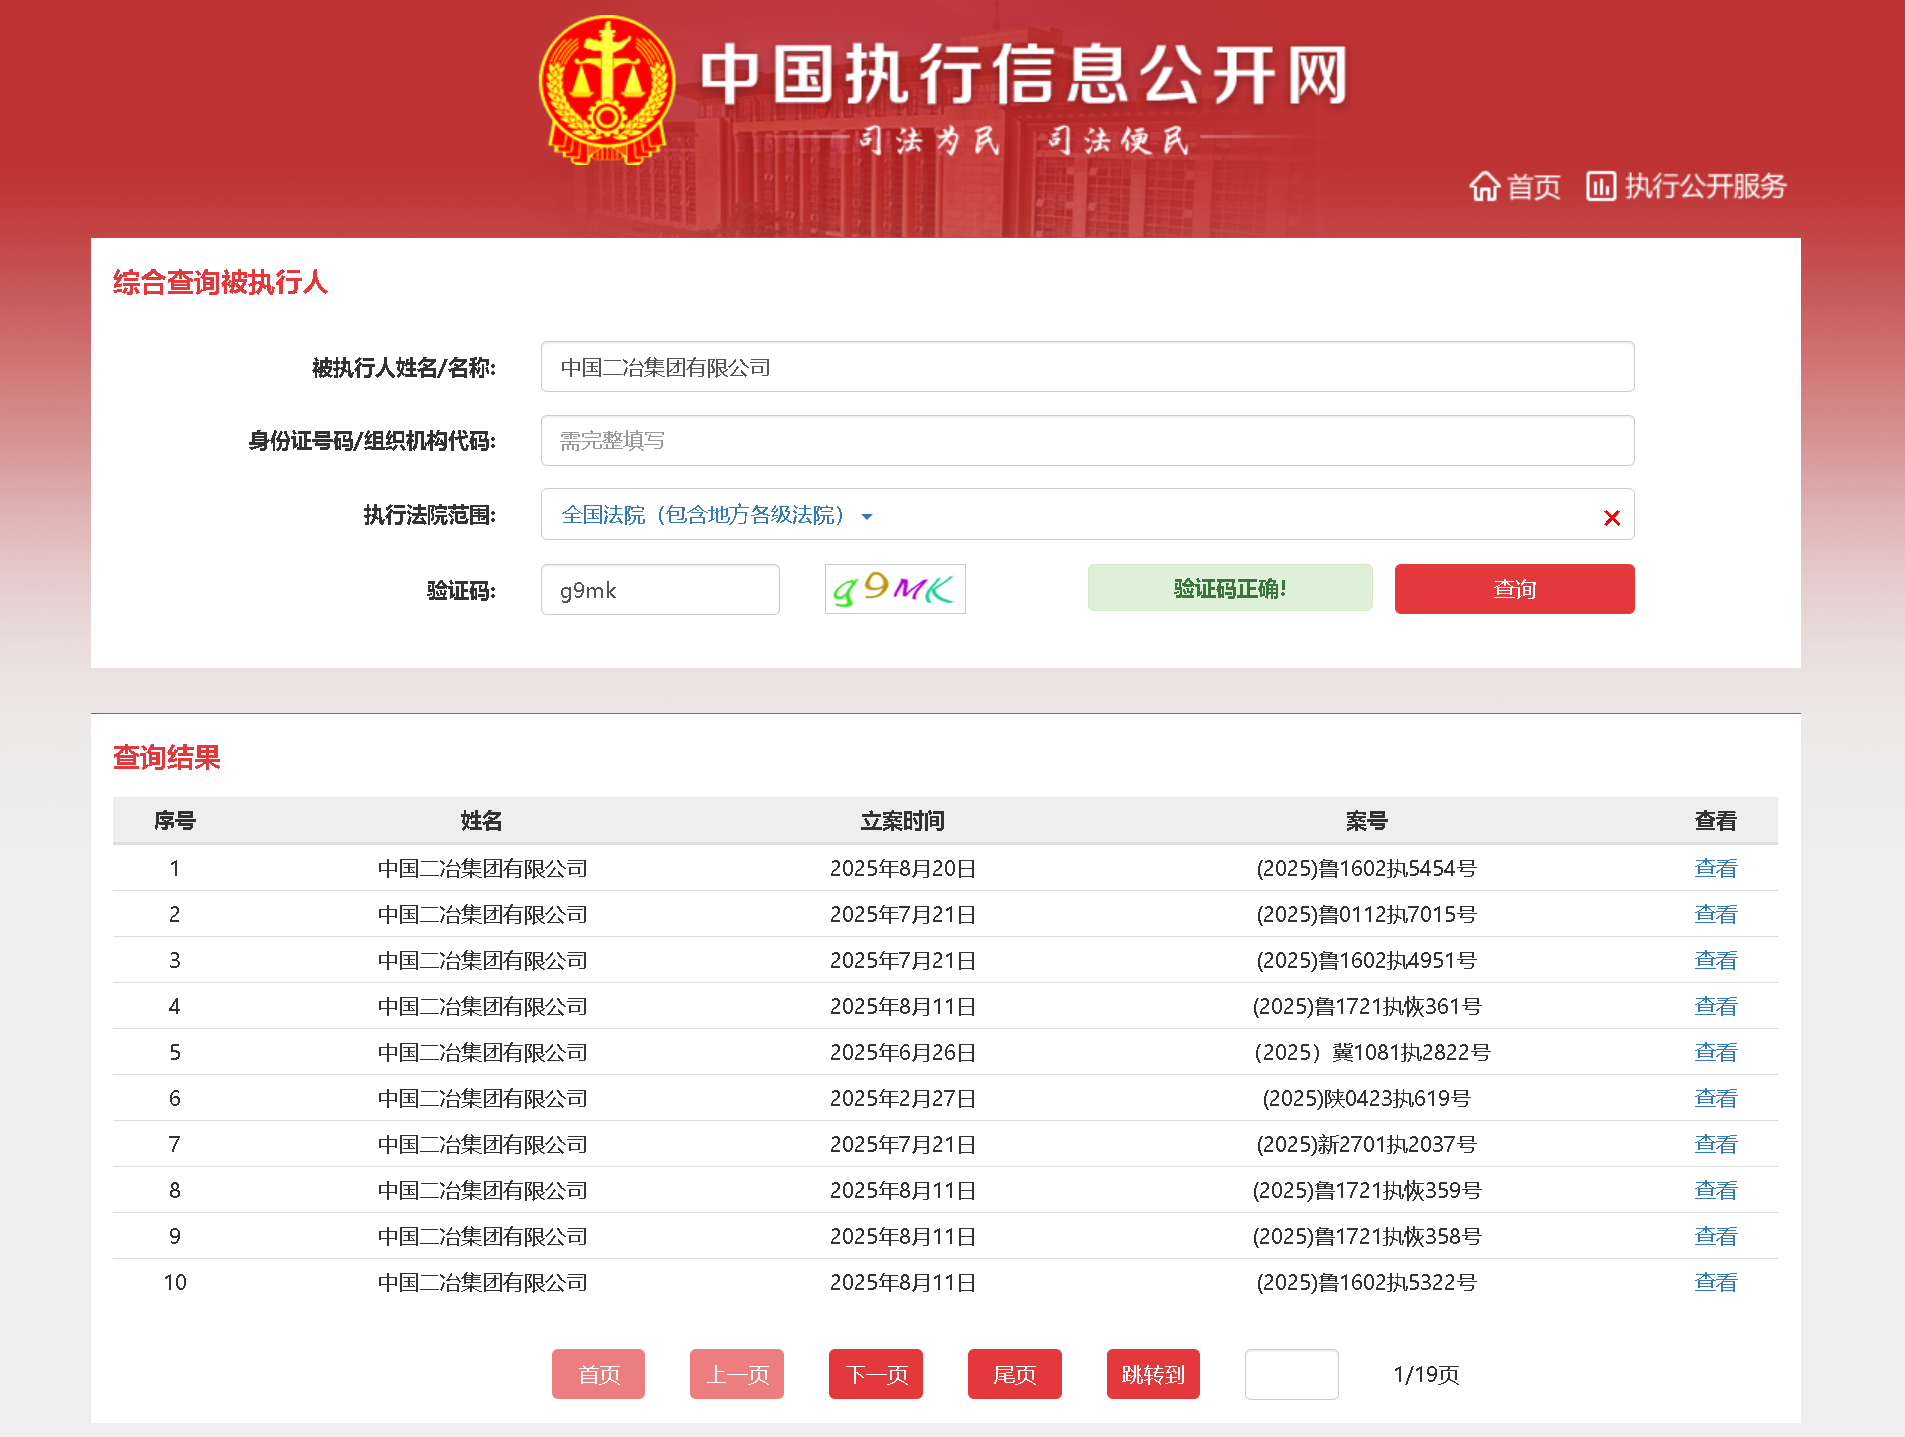Click the page number input box
The height and width of the screenshot is (1437, 1905).
[1292, 1374]
